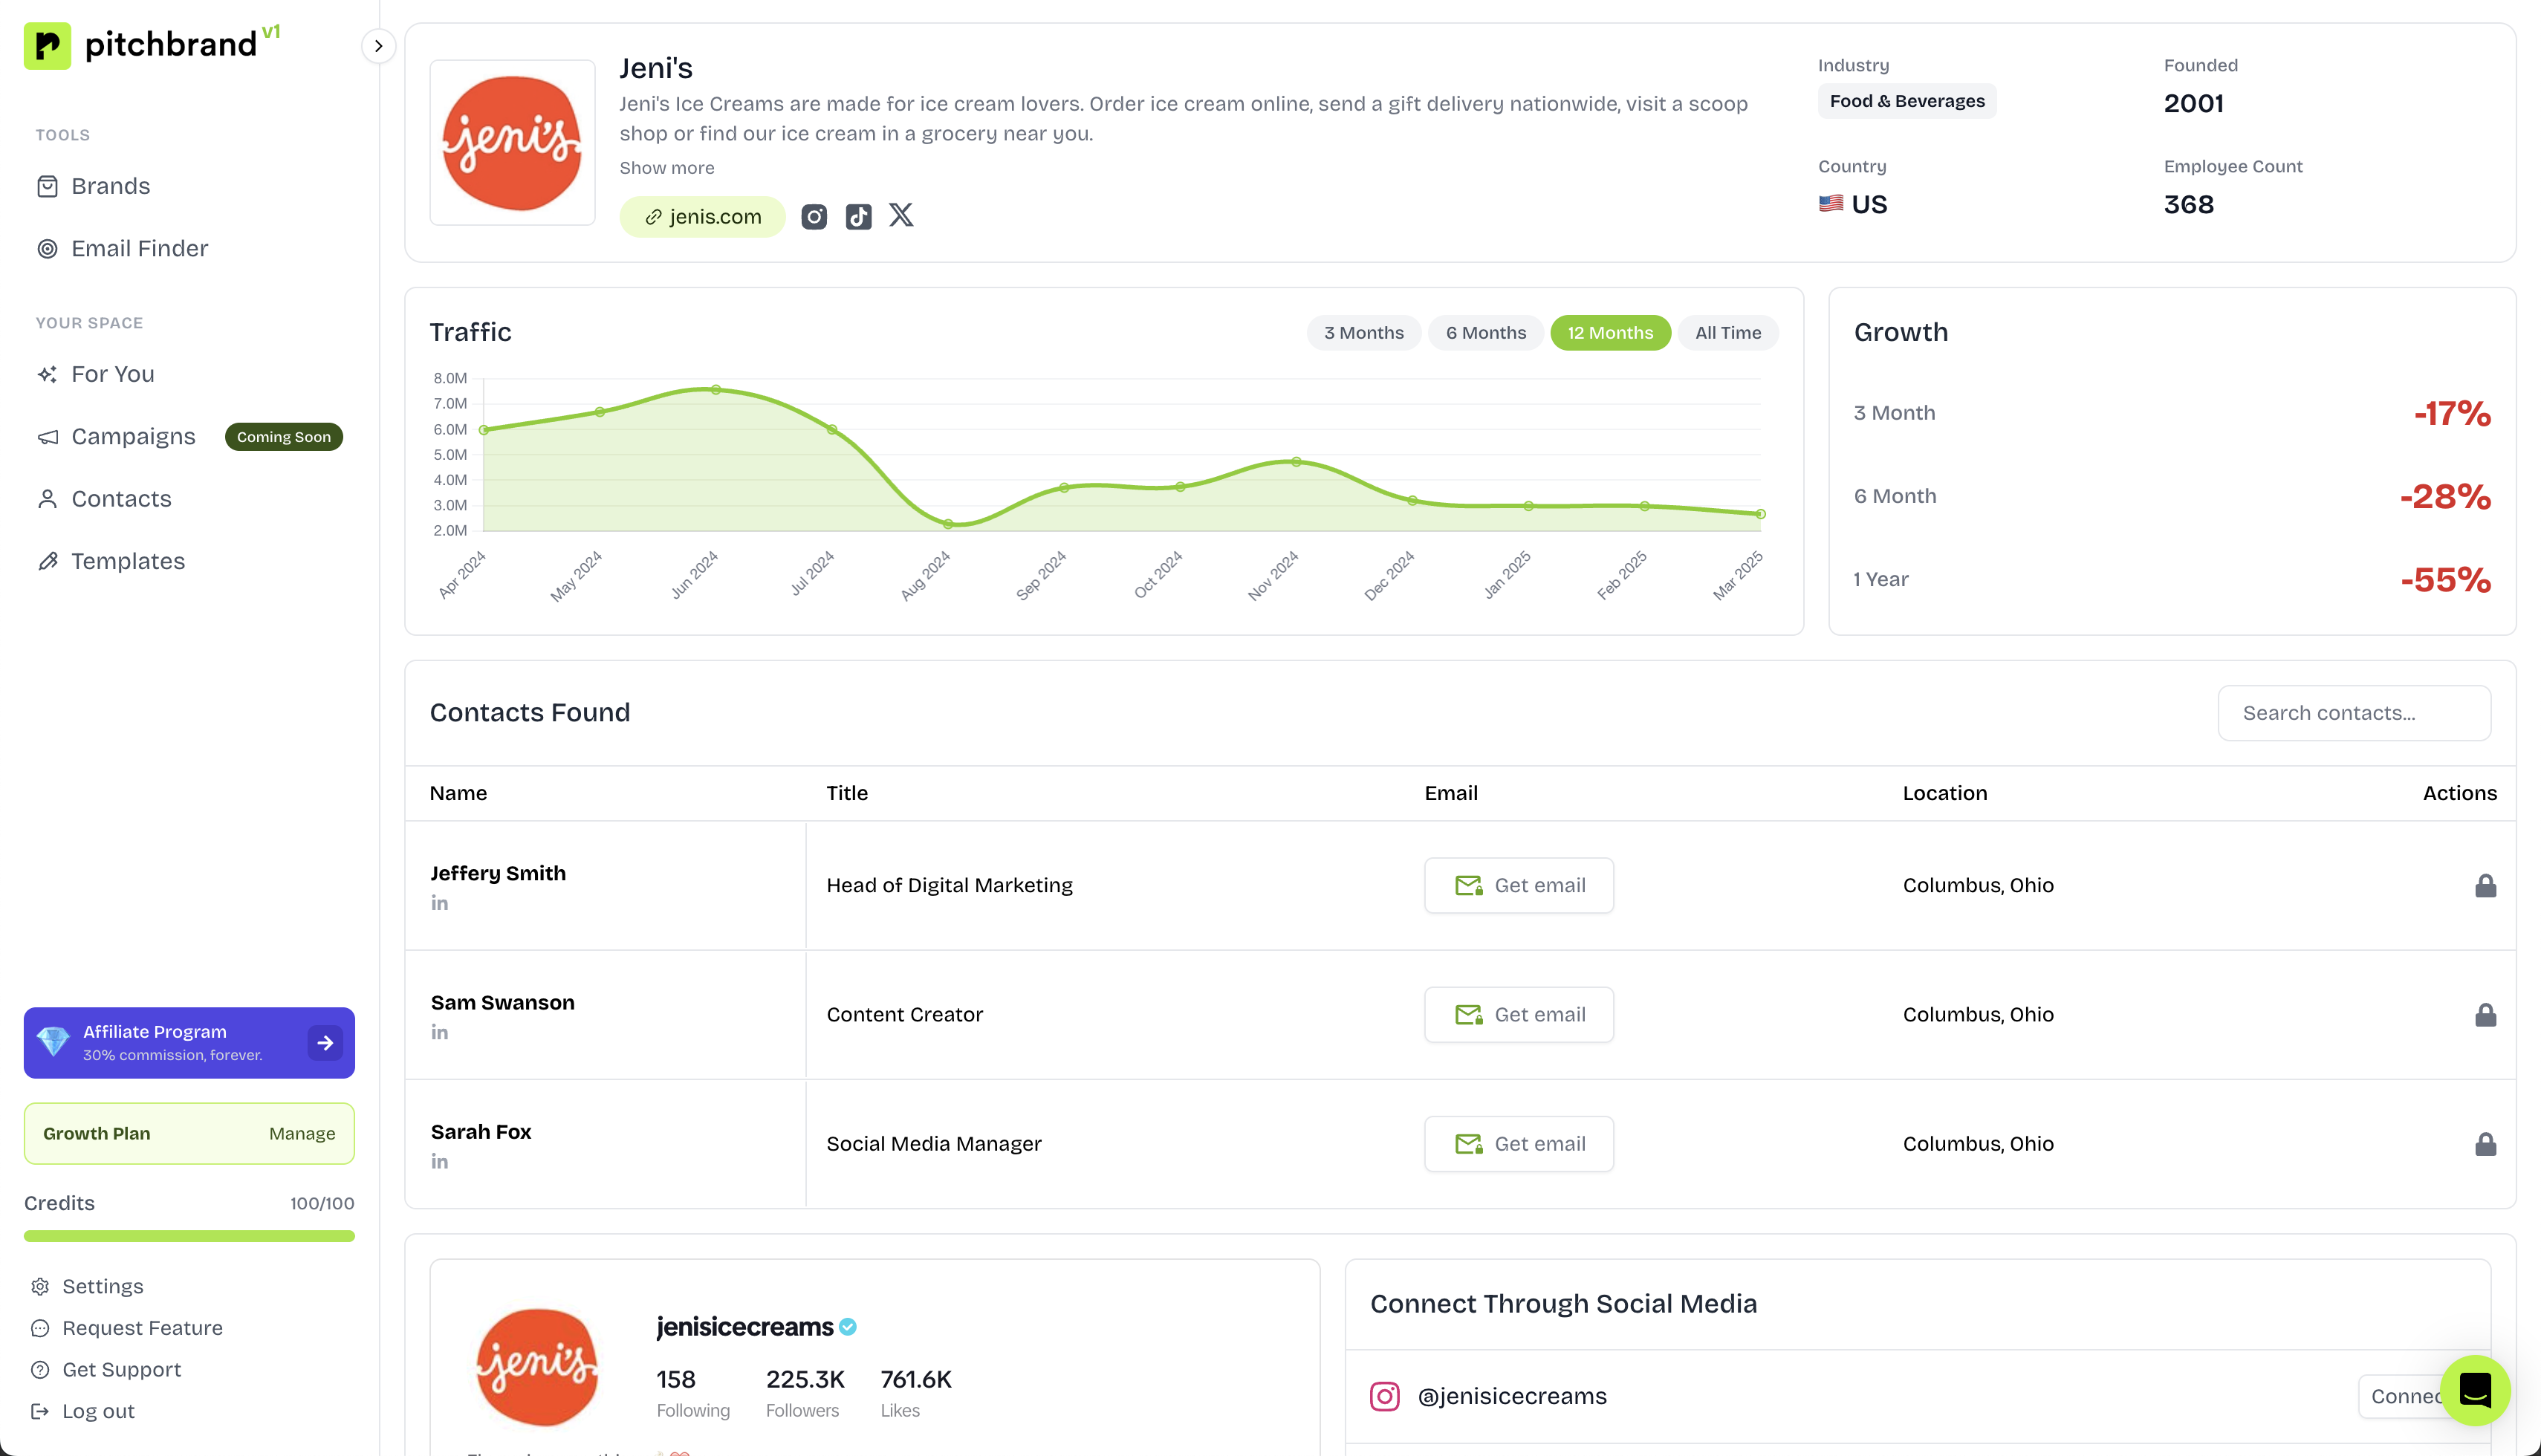The height and width of the screenshot is (1456, 2541).
Task: Click the Coming Soon badge
Action: point(284,437)
